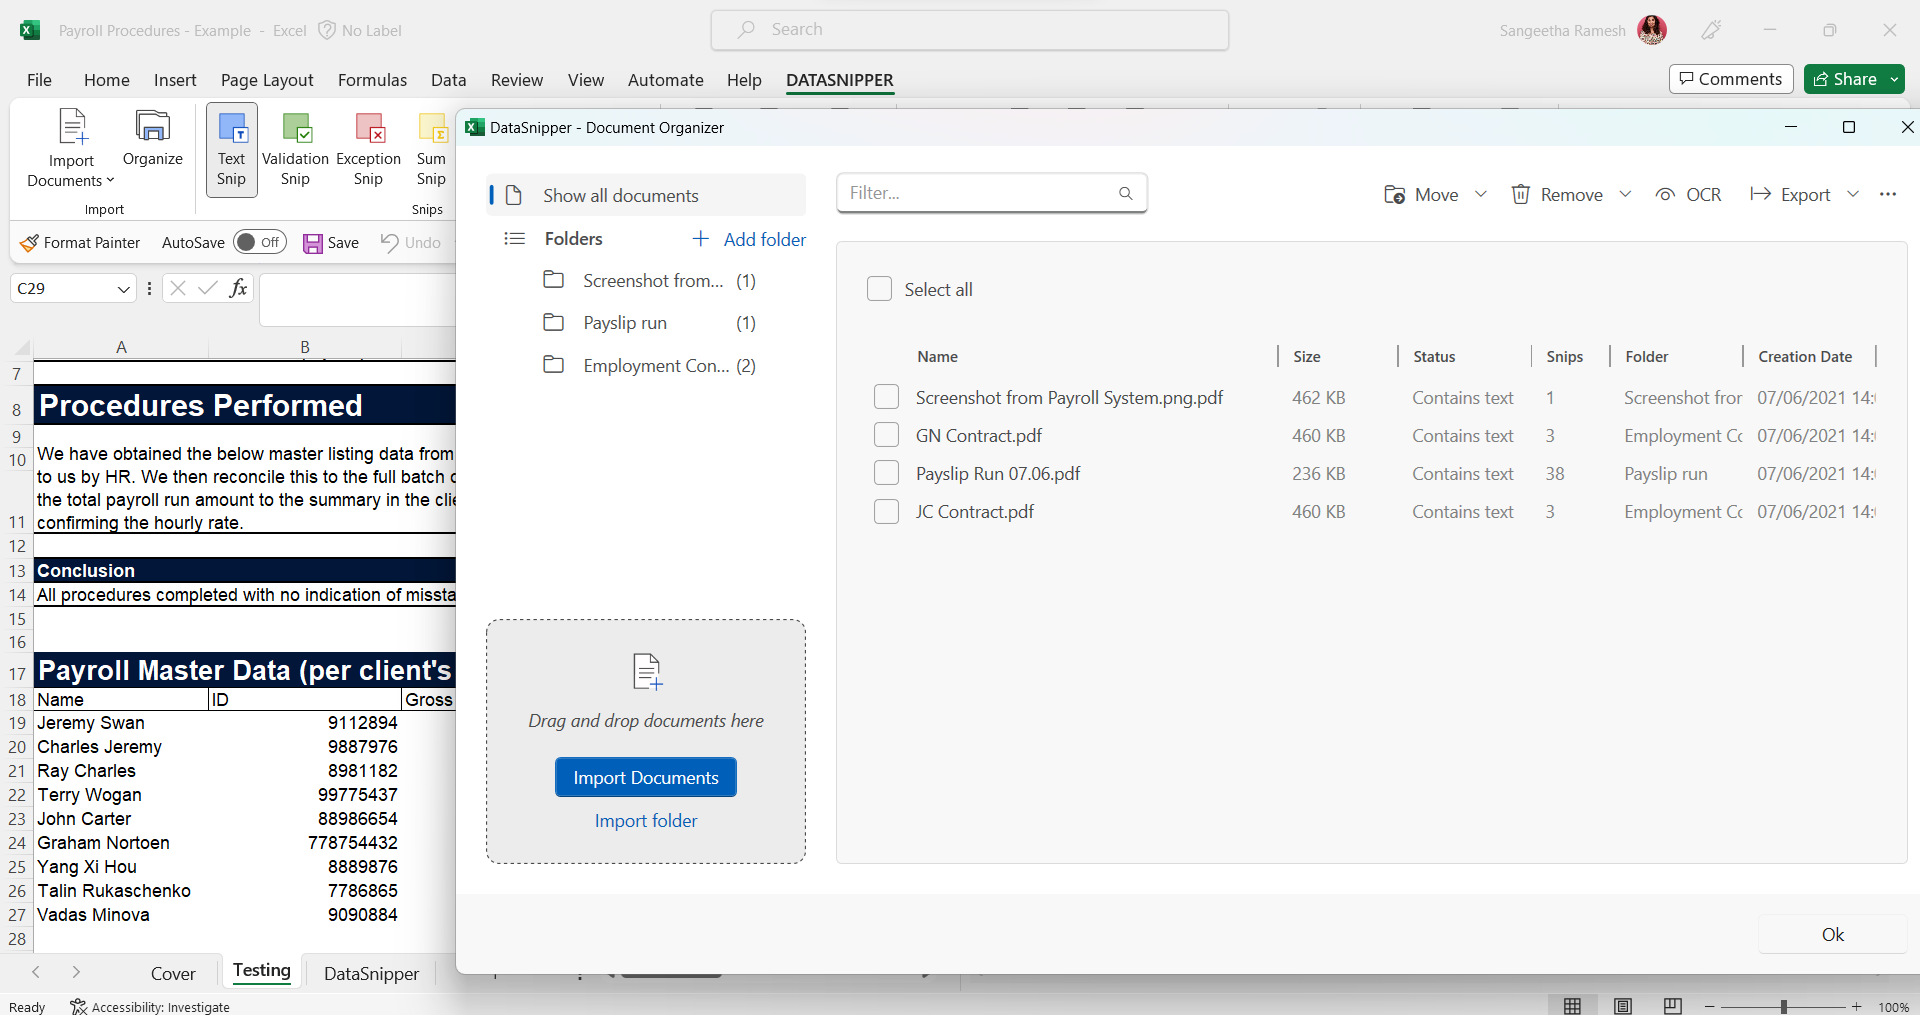
Task: Click the Import Documents ribbon icon
Action: click(x=72, y=128)
